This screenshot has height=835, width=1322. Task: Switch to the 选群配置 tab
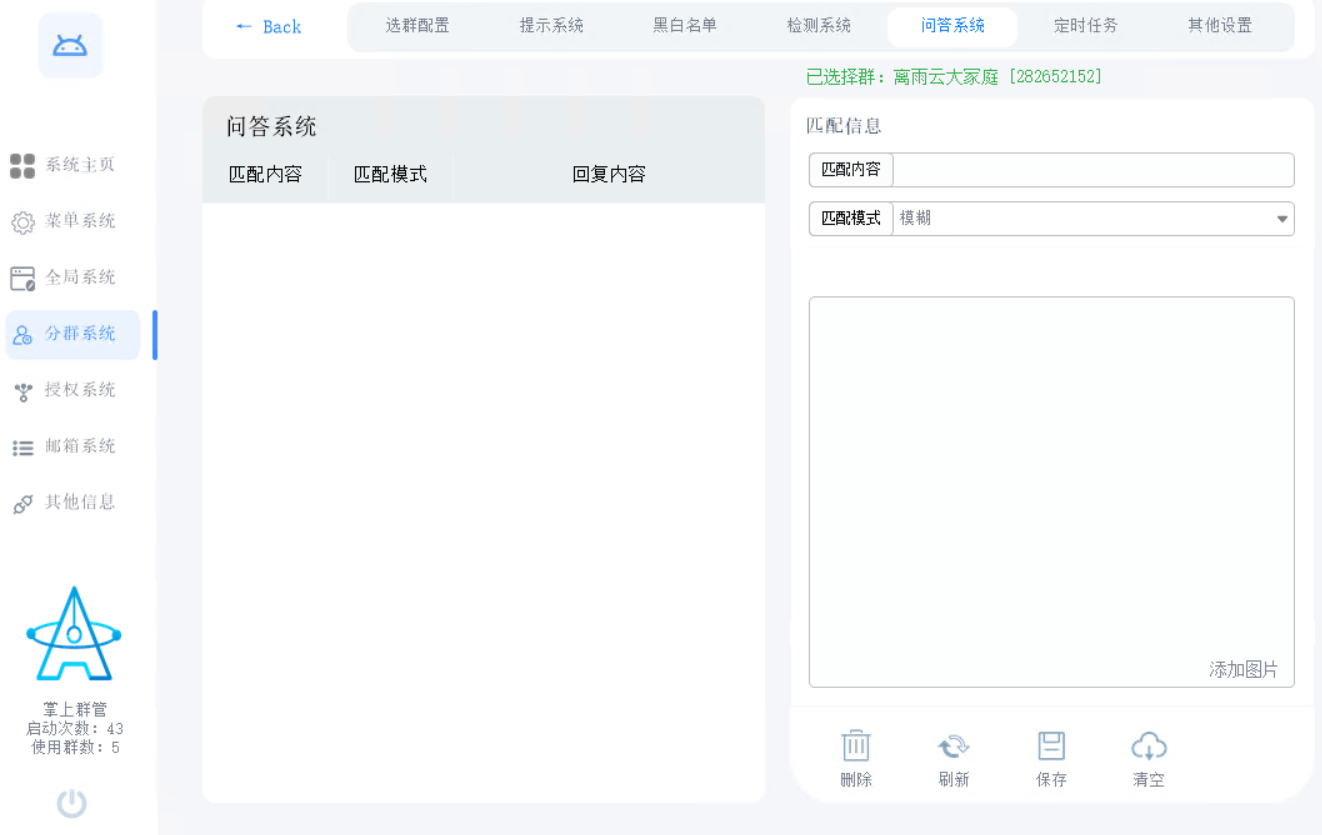coord(417,26)
